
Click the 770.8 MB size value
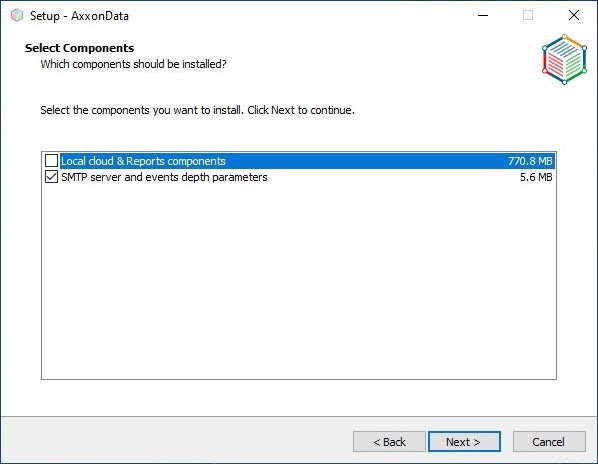pyautogui.click(x=530, y=161)
